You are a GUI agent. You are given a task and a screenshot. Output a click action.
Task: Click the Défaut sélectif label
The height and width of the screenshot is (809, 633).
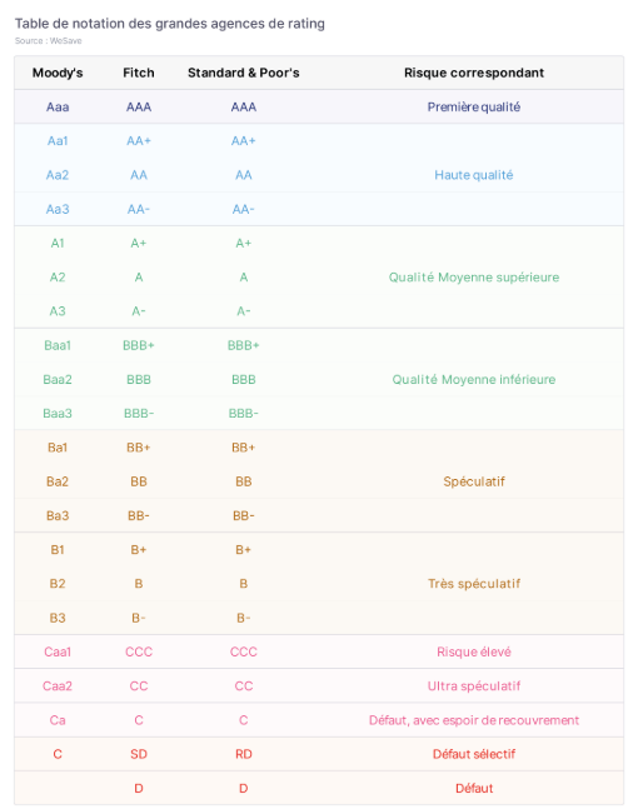click(x=474, y=754)
